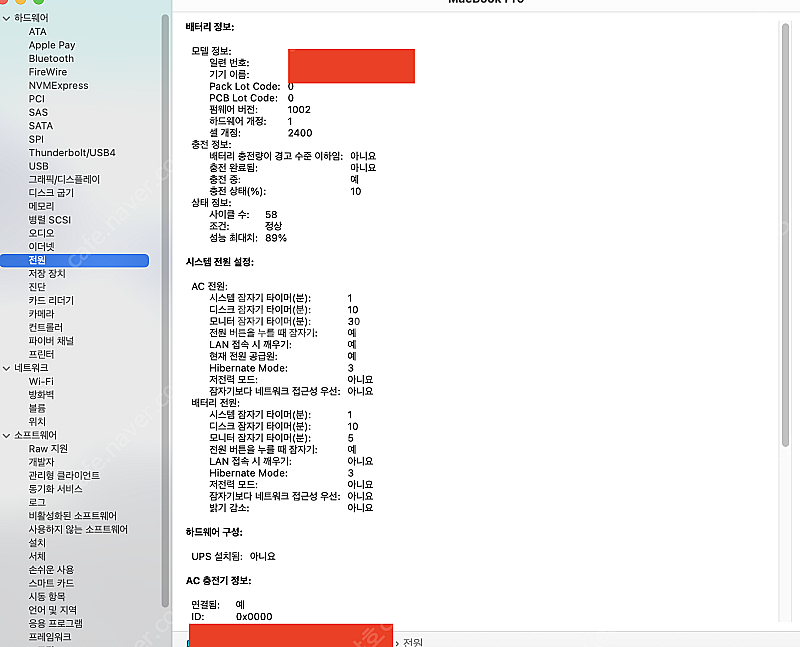This screenshot has height=647, width=800.
Task: Select 컨트롤러 in the sidebar
Action: point(45,327)
